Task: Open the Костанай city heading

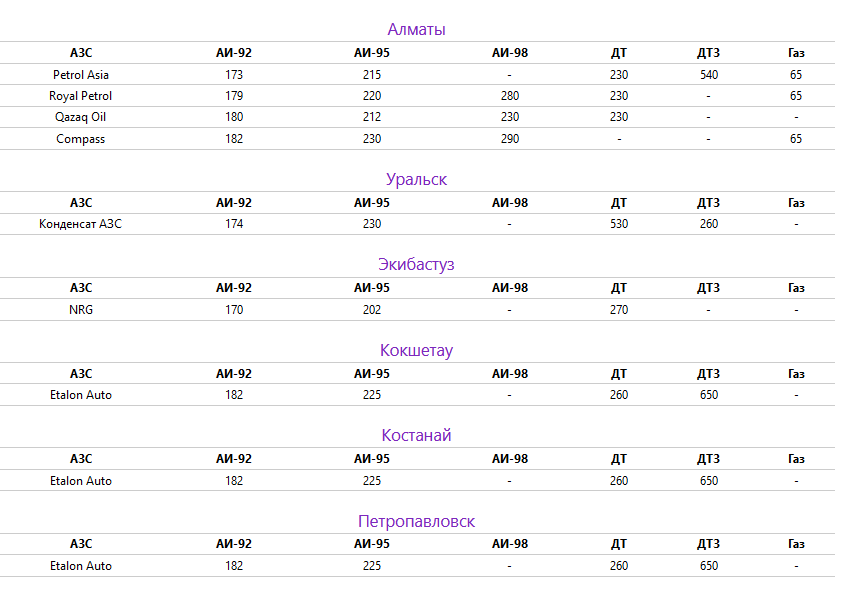Action: pyautogui.click(x=416, y=436)
